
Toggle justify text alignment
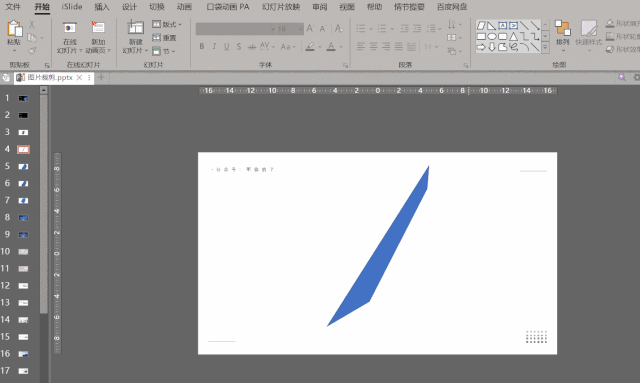click(x=399, y=47)
